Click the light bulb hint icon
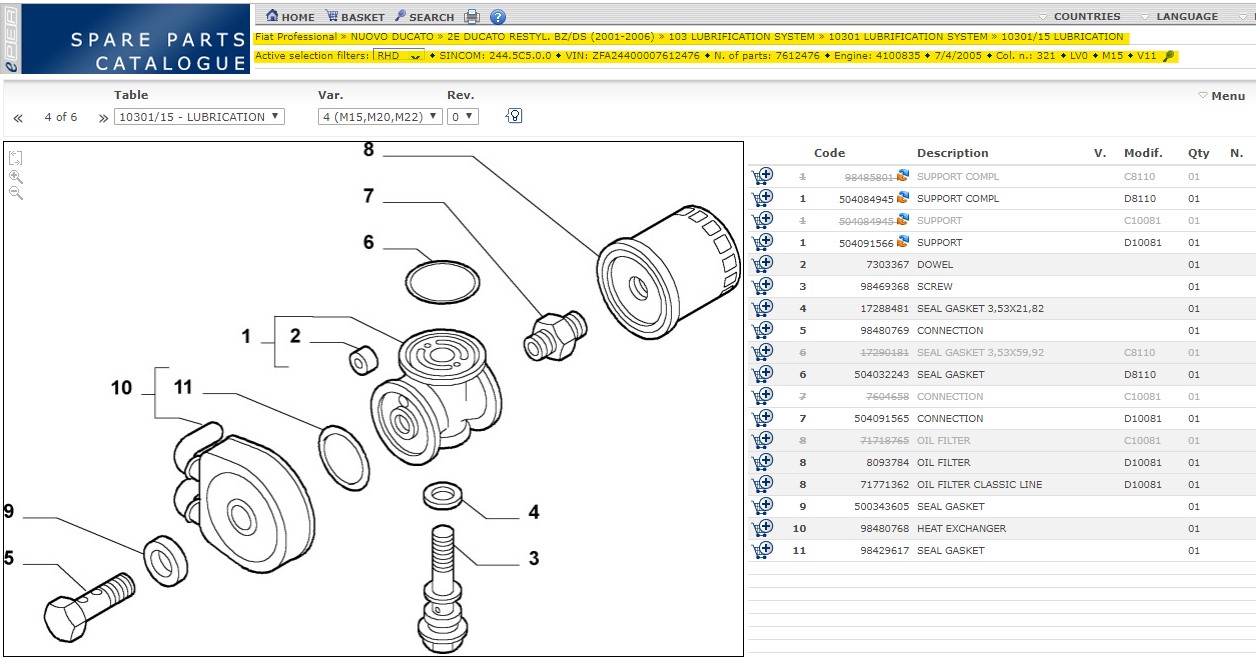Image resolution: width=1256 pixels, height=660 pixels. 514,116
